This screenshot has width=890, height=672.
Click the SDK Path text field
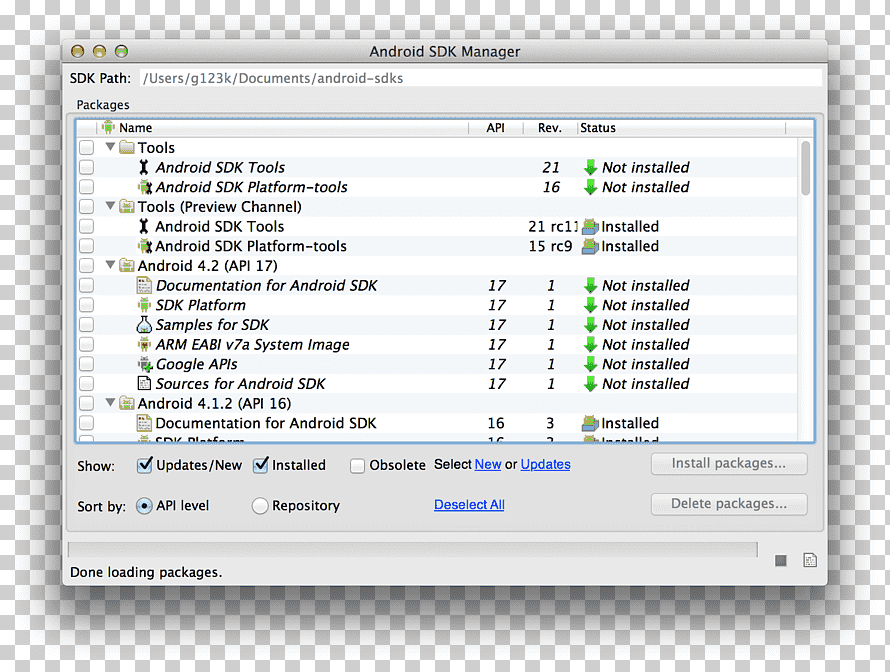(480, 78)
